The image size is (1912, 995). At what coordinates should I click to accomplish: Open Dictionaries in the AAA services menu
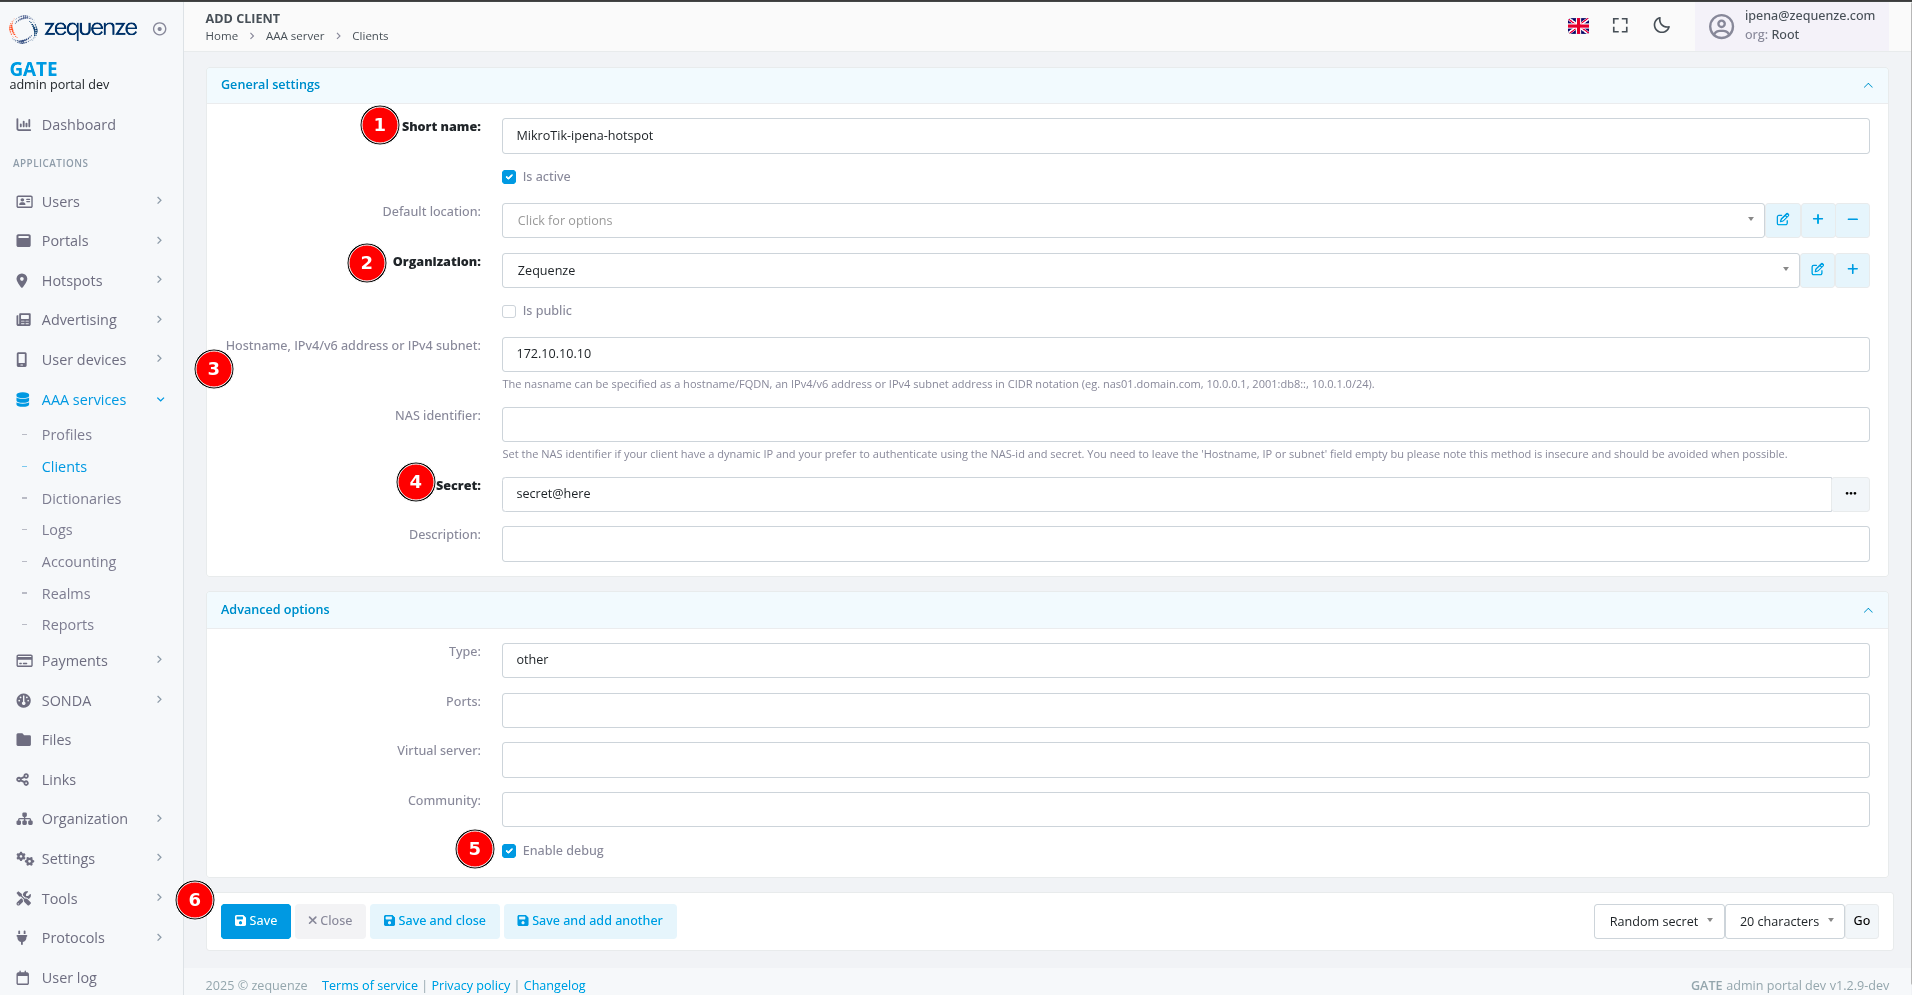pos(81,499)
